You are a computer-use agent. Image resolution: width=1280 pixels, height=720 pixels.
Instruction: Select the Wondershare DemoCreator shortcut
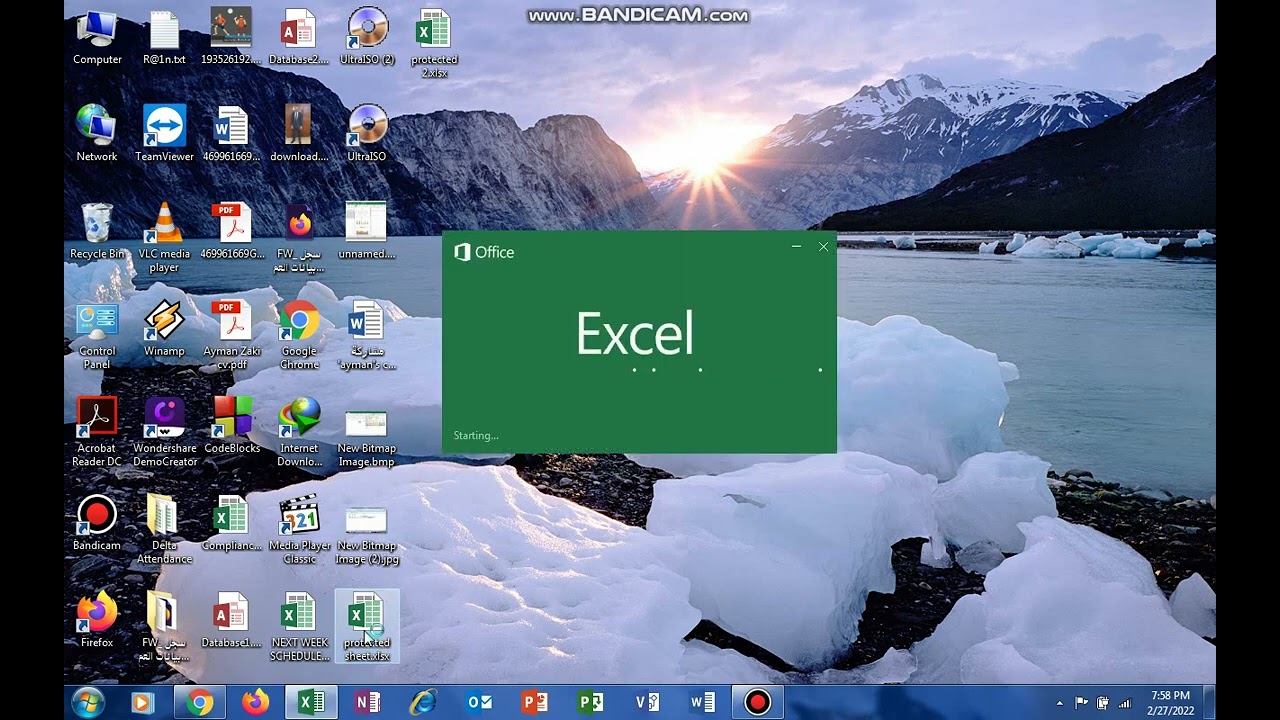coord(164,432)
